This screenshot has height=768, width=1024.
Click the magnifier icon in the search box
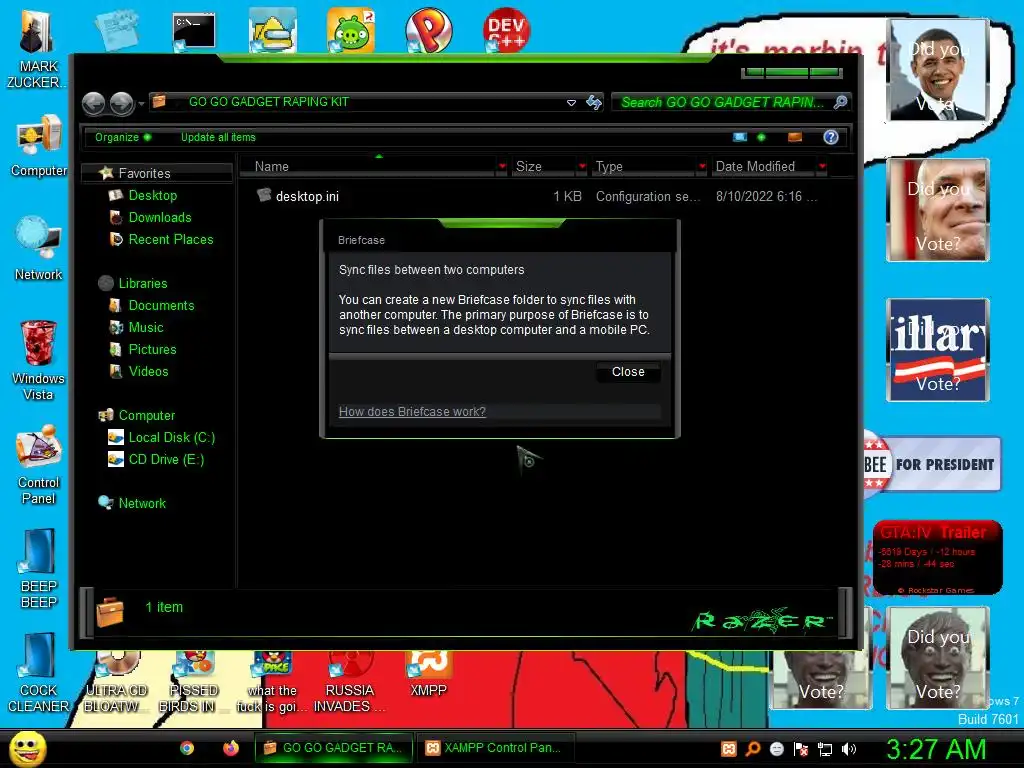(840, 102)
